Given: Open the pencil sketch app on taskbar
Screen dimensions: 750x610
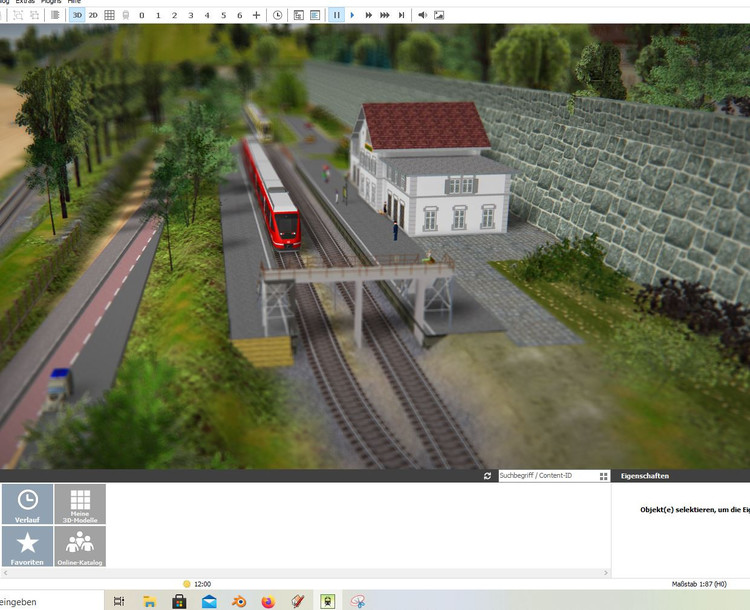Looking at the screenshot, I should click(298, 601).
